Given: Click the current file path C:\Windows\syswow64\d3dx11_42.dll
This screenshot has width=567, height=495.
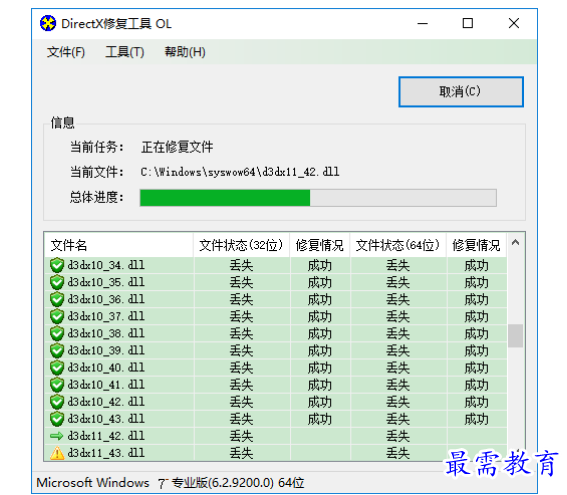Looking at the screenshot, I should 240,172.
